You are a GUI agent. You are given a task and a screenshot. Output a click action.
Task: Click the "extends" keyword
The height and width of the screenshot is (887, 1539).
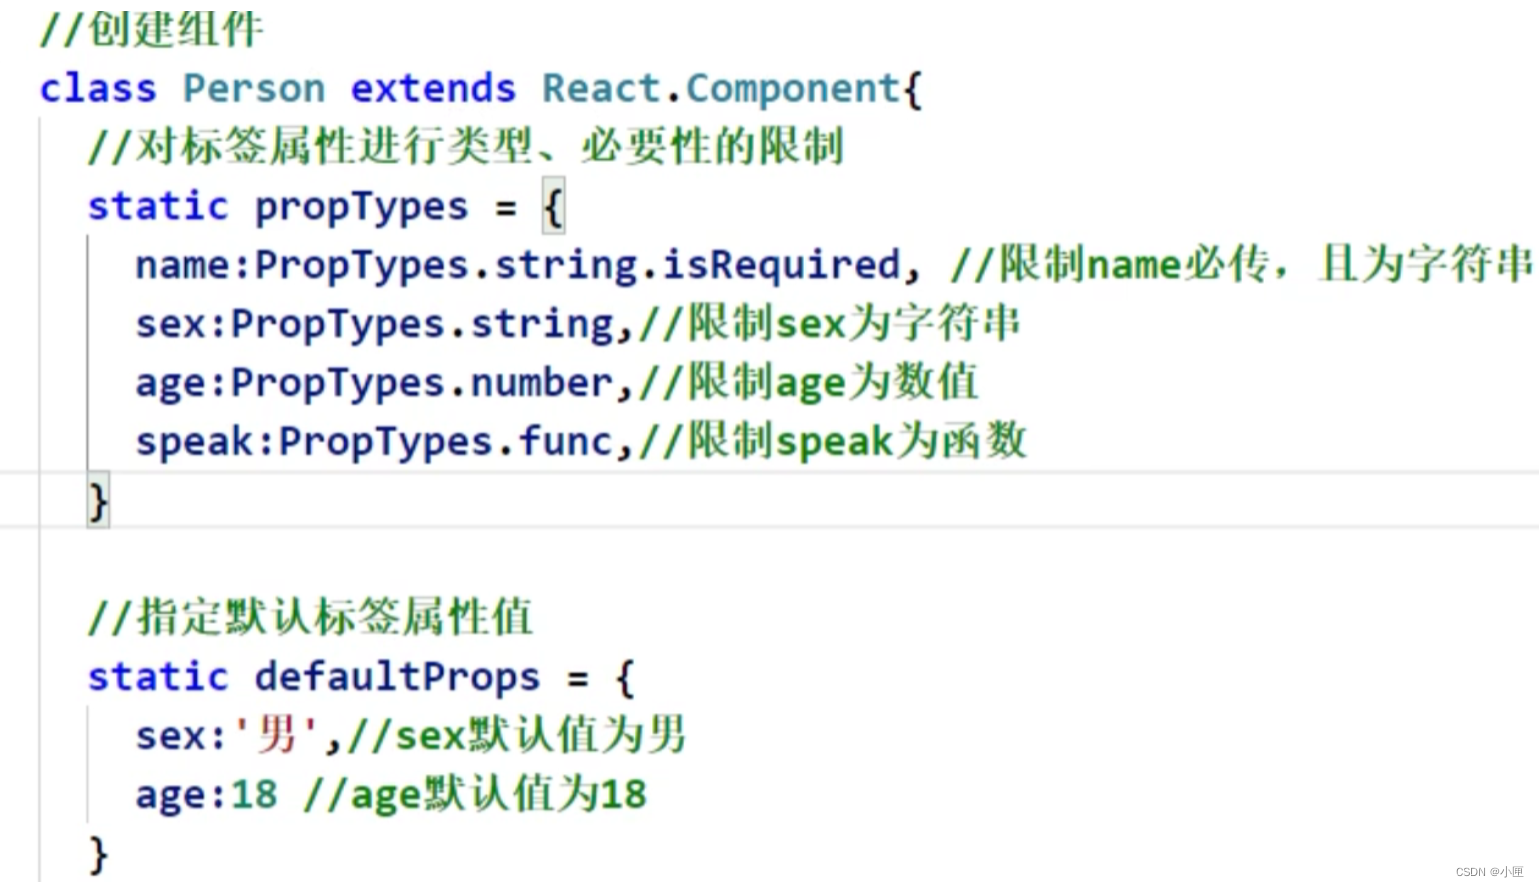click(x=433, y=89)
